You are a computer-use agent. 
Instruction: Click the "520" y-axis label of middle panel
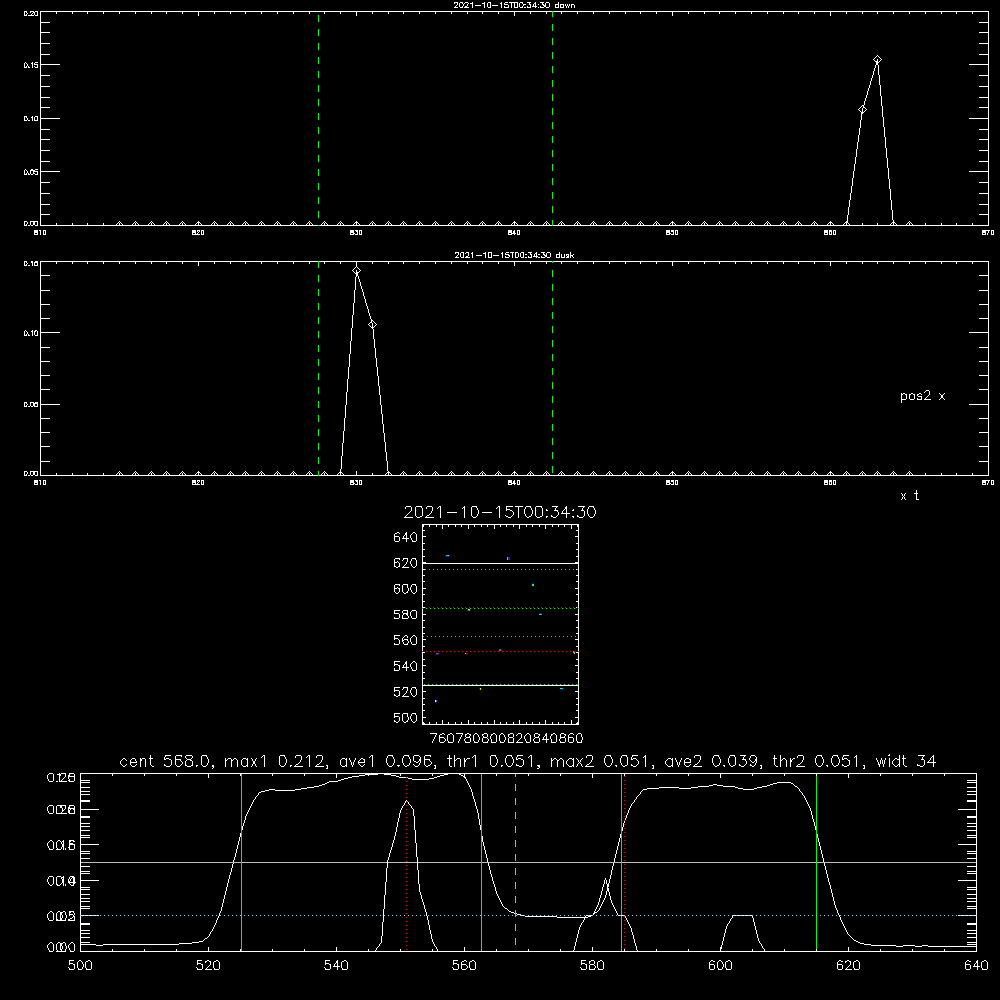(x=406, y=692)
